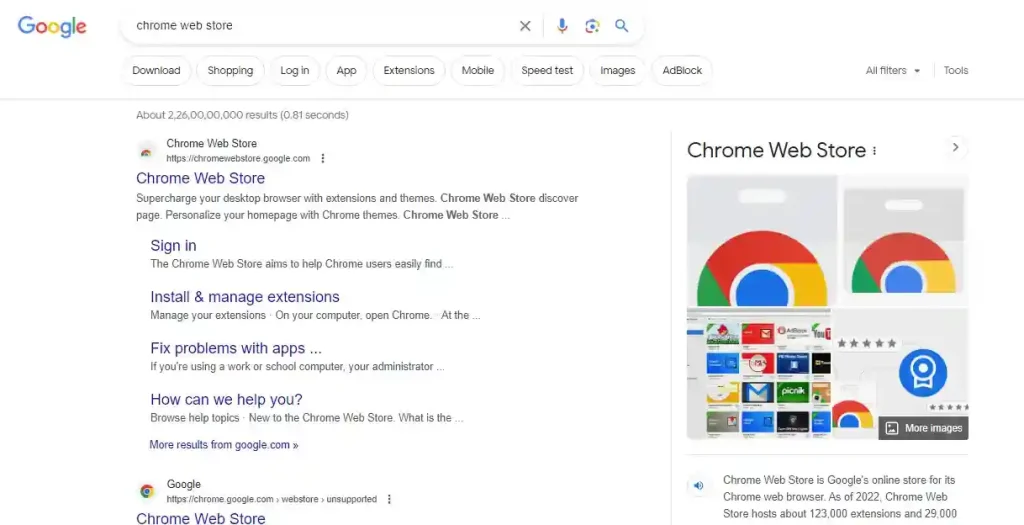1024x525 pixels.
Task: Click the Google site name of second result
Action: [184, 485]
